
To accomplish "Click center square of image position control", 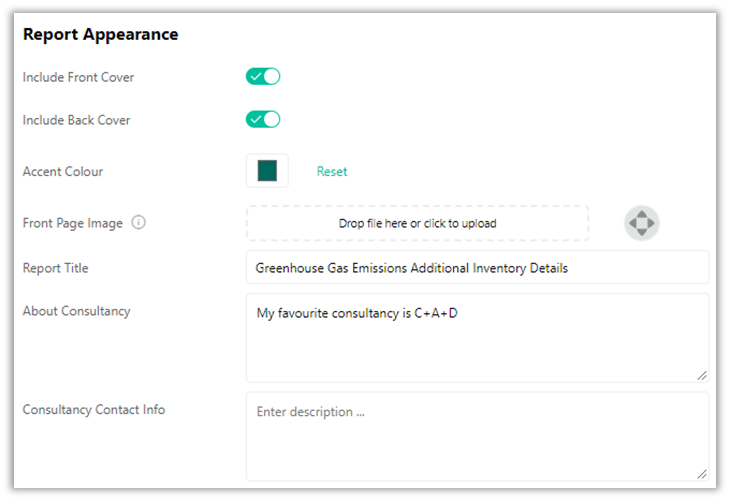I will (x=642, y=223).
